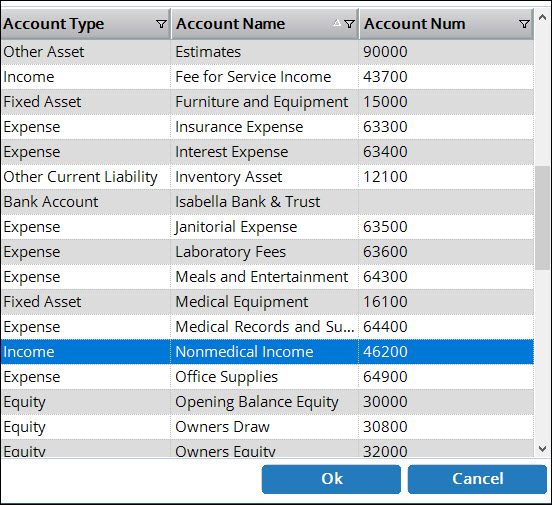This screenshot has height=505, width=552.
Task: Click account number 16100
Action: [x=385, y=302]
